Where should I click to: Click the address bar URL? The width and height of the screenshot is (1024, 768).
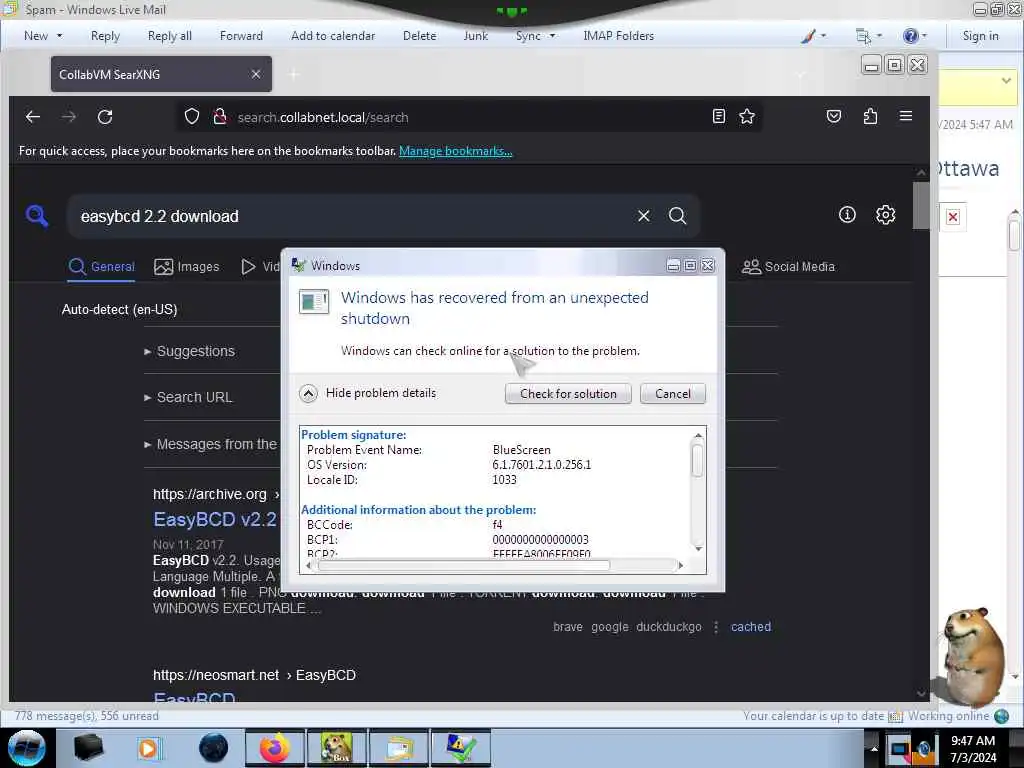[x=323, y=118]
